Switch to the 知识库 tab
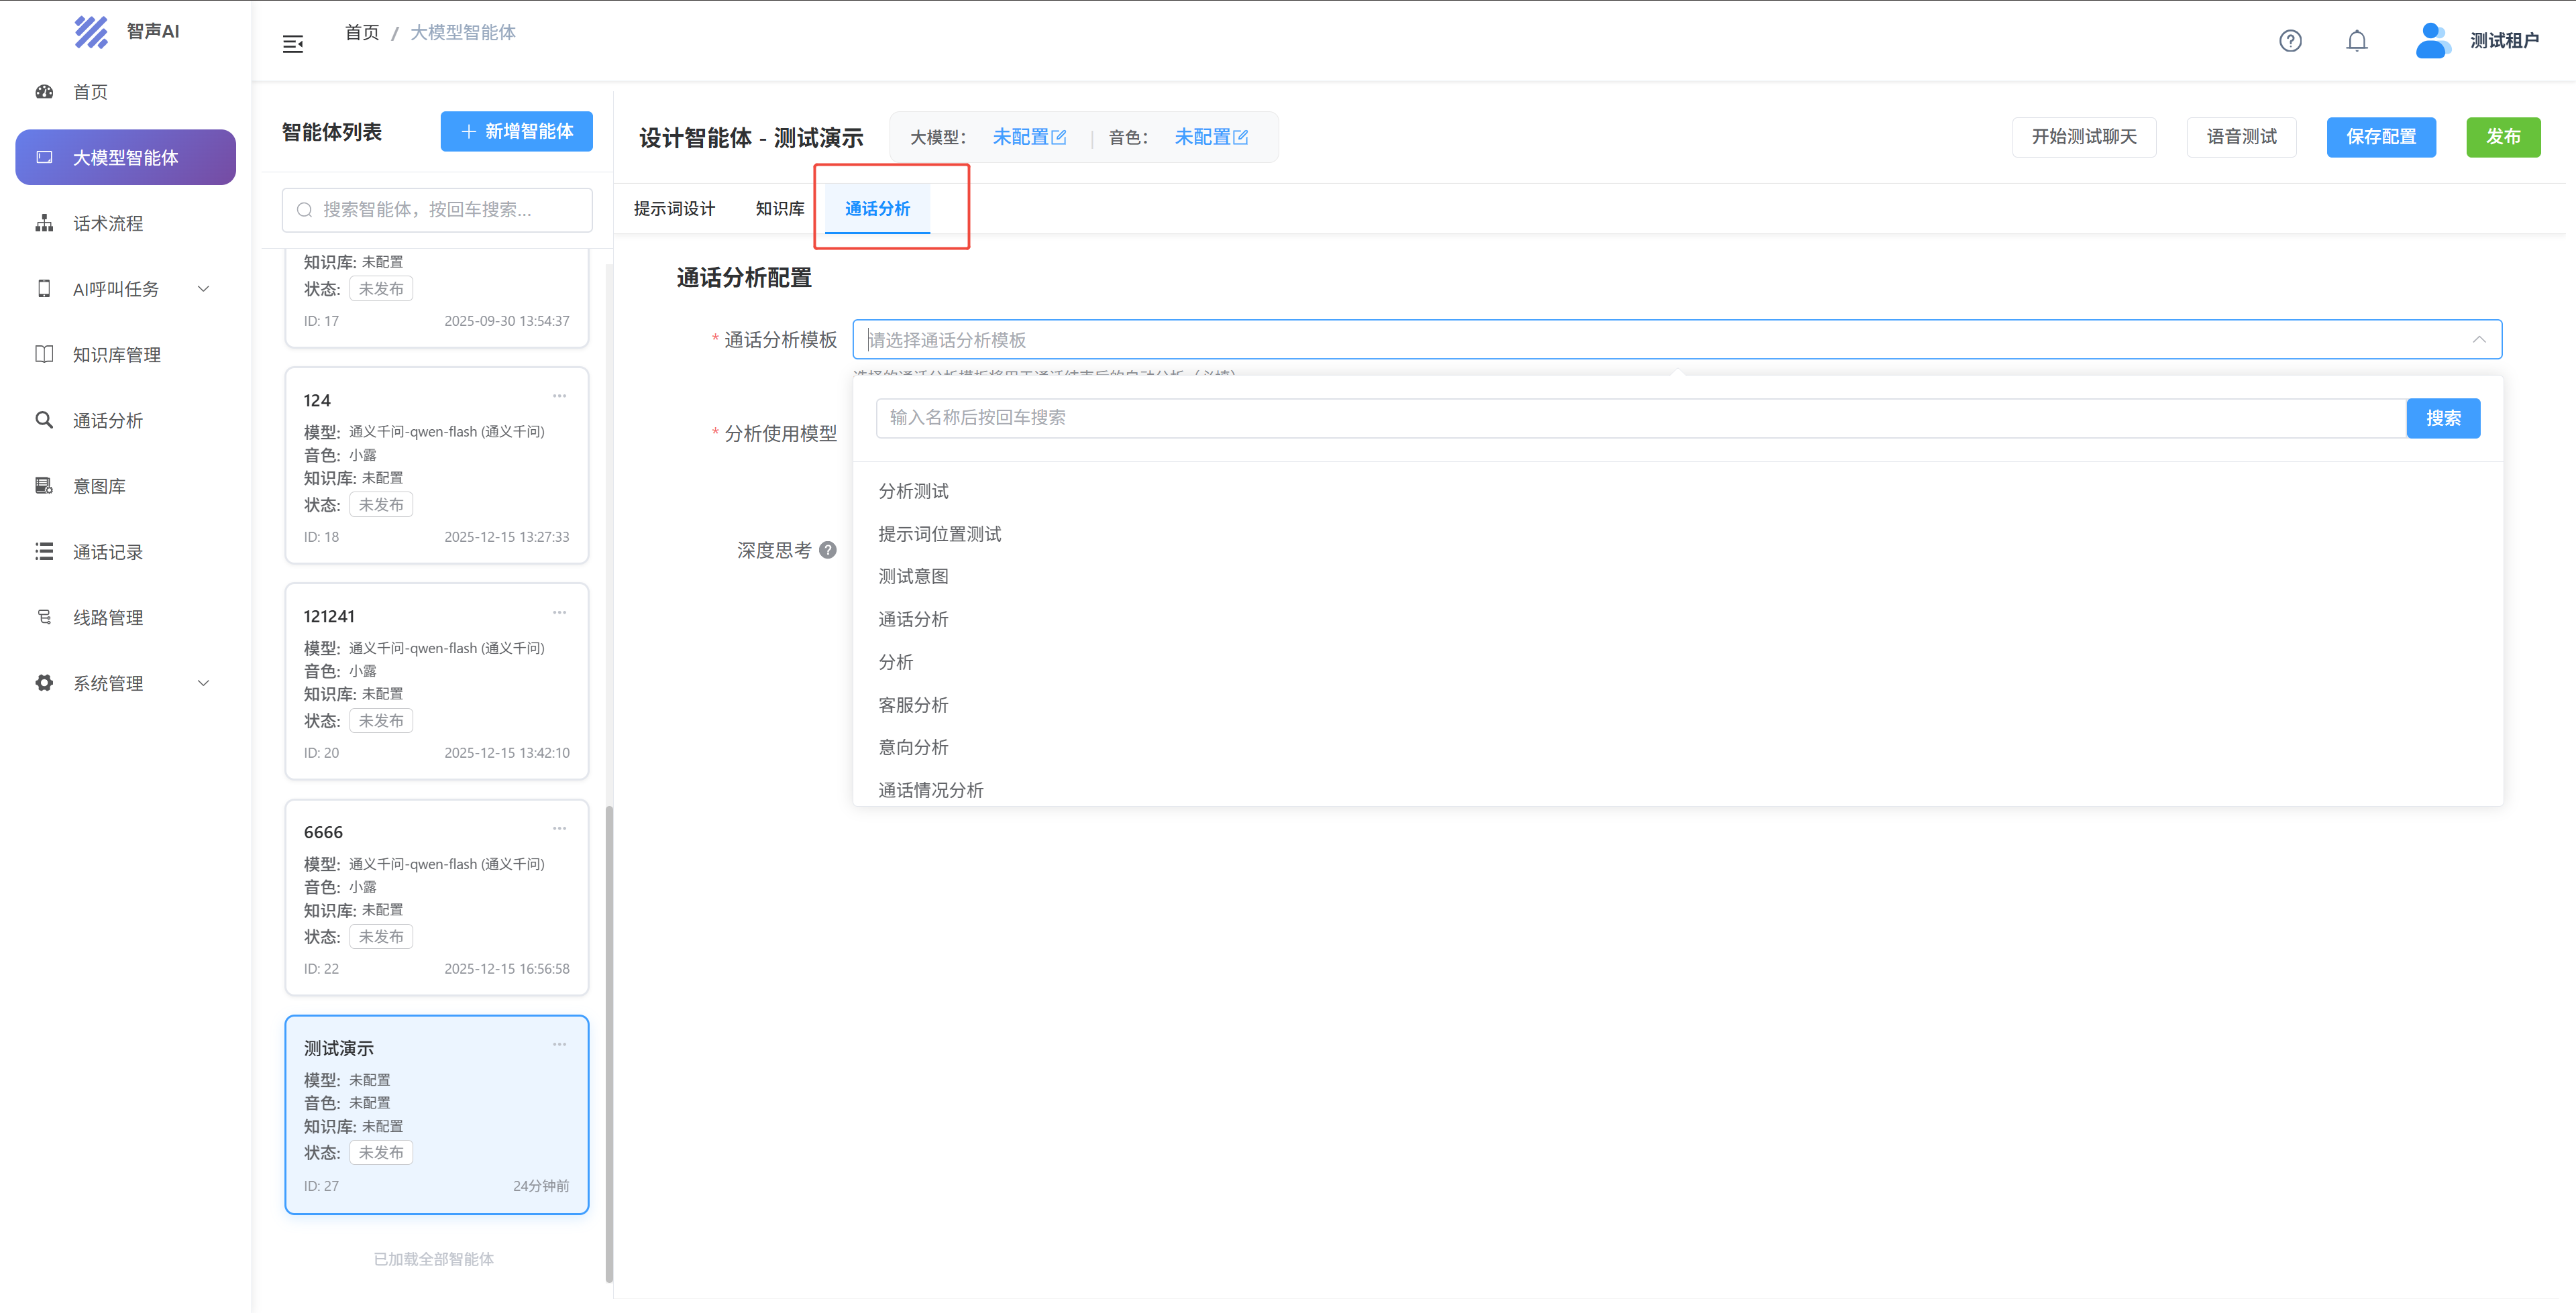 click(x=780, y=208)
